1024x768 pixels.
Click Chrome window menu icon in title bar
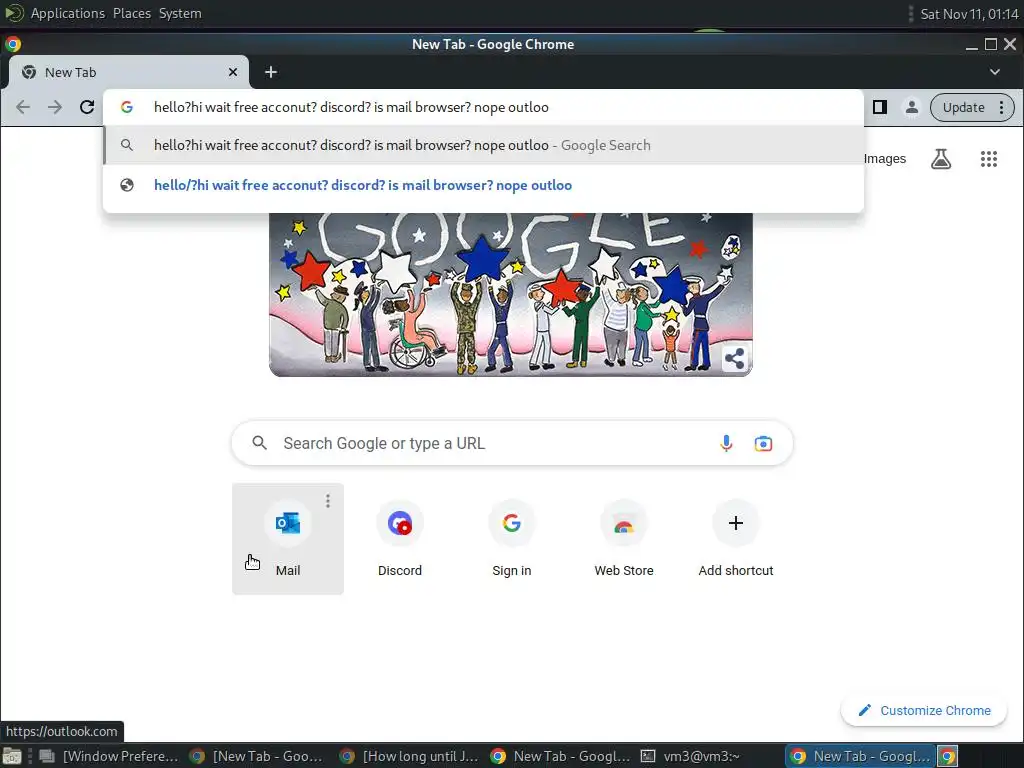(x=13, y=44)
